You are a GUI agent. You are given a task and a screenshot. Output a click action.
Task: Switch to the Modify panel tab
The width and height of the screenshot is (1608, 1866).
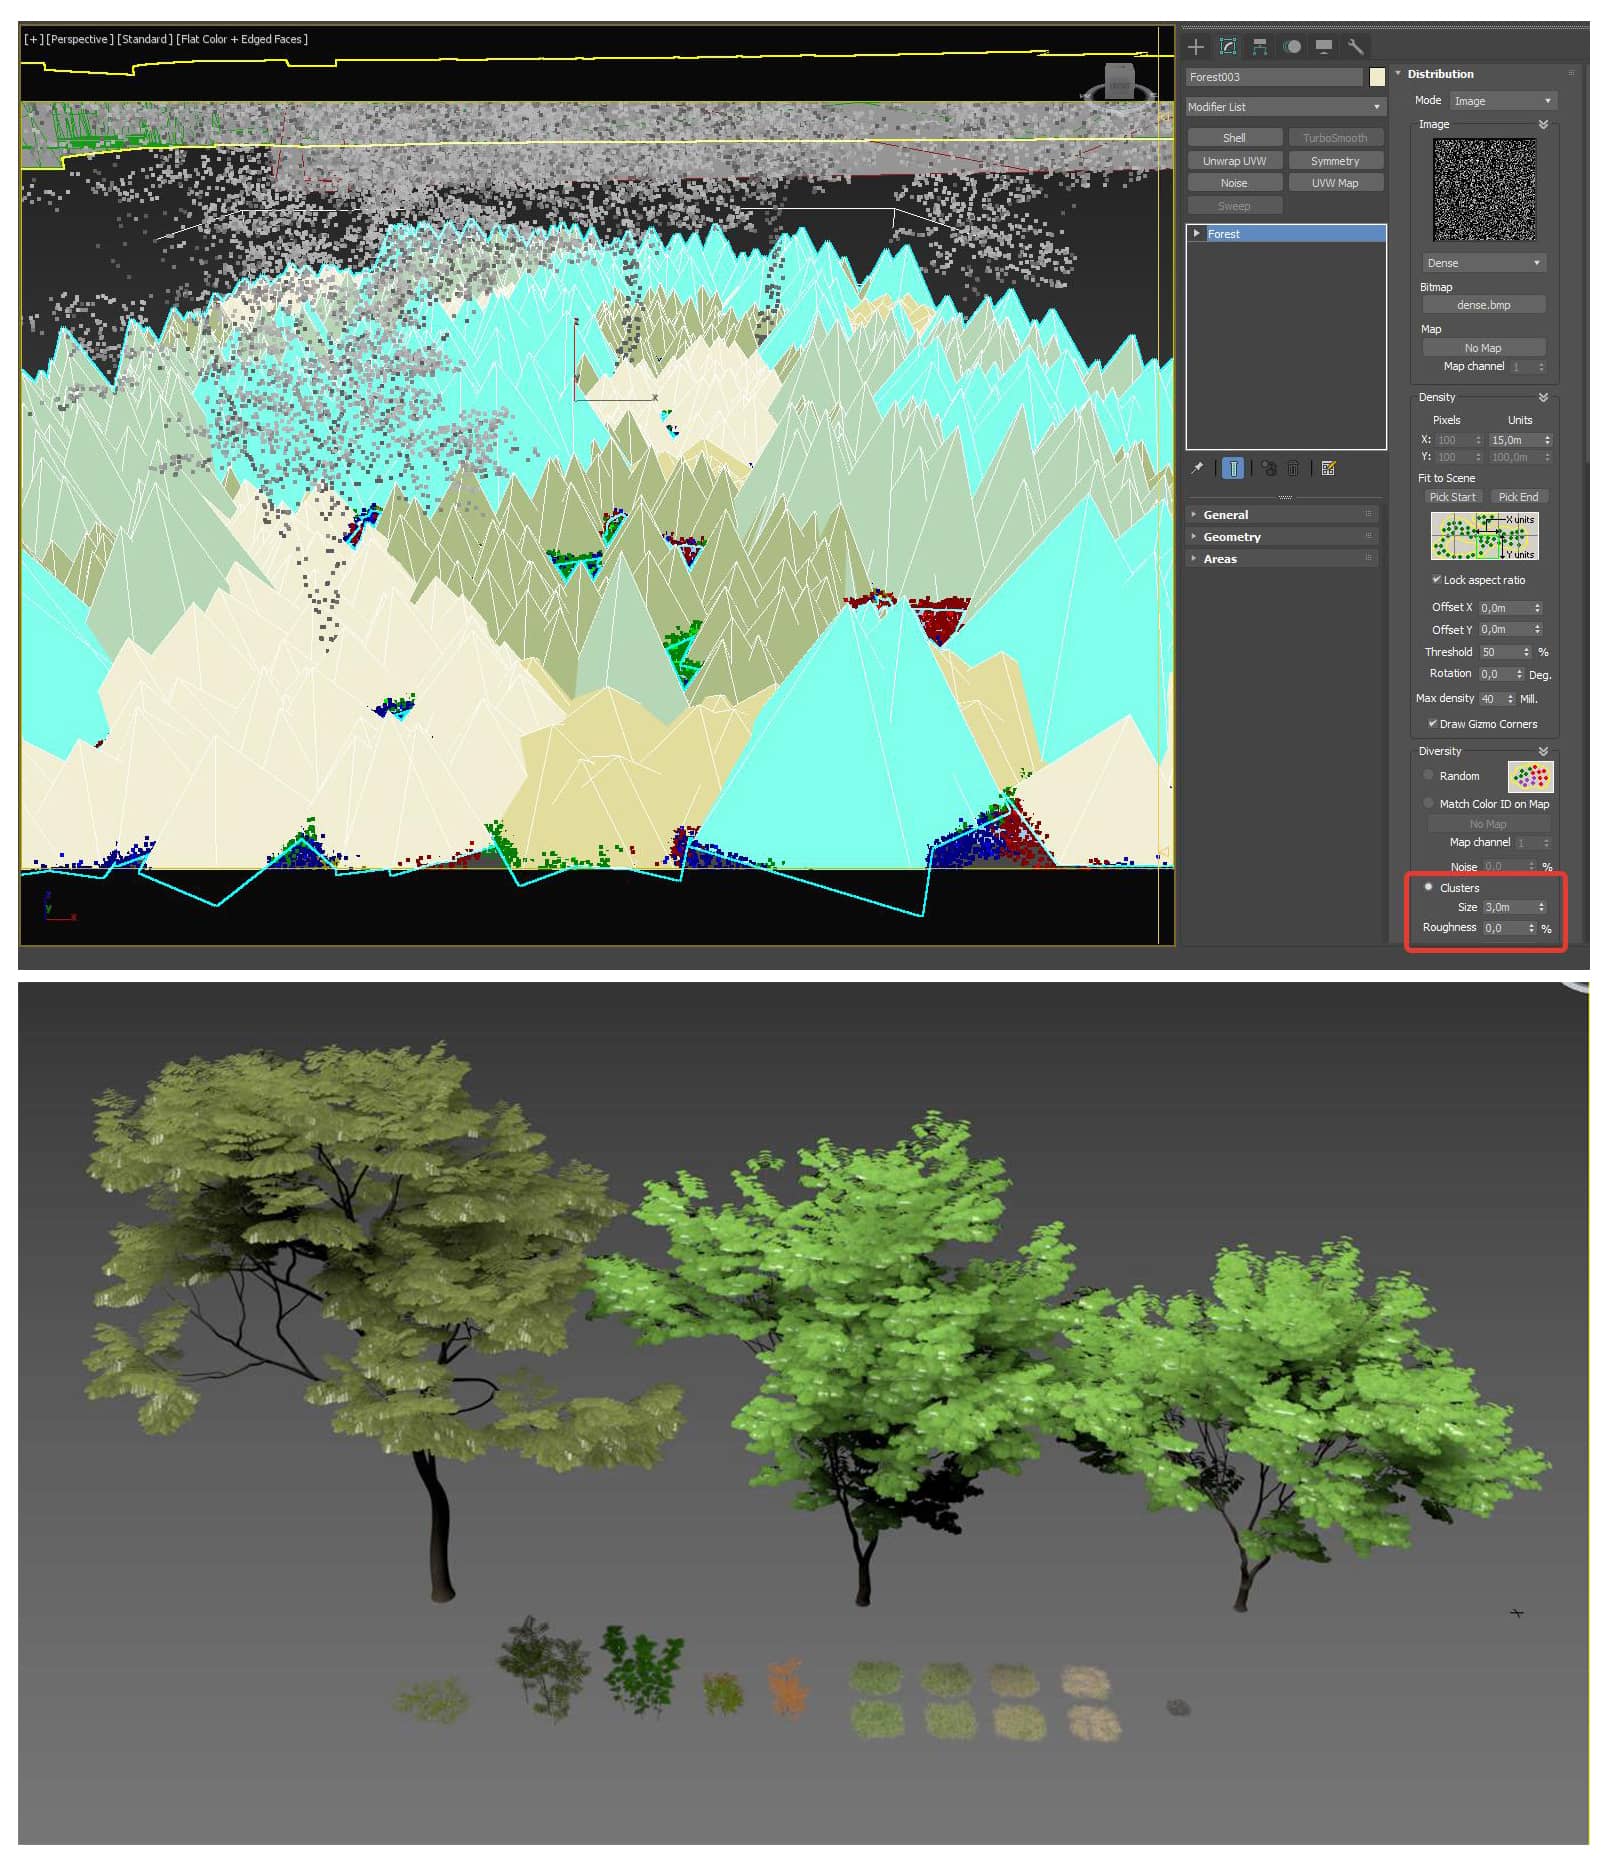(x=1228, y=47)
